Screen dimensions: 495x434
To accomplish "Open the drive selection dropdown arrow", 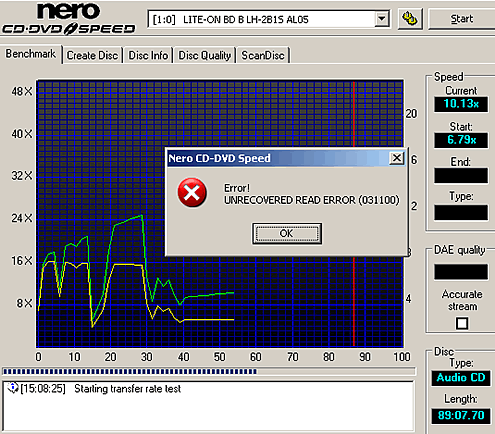I will tap(381, 19).
